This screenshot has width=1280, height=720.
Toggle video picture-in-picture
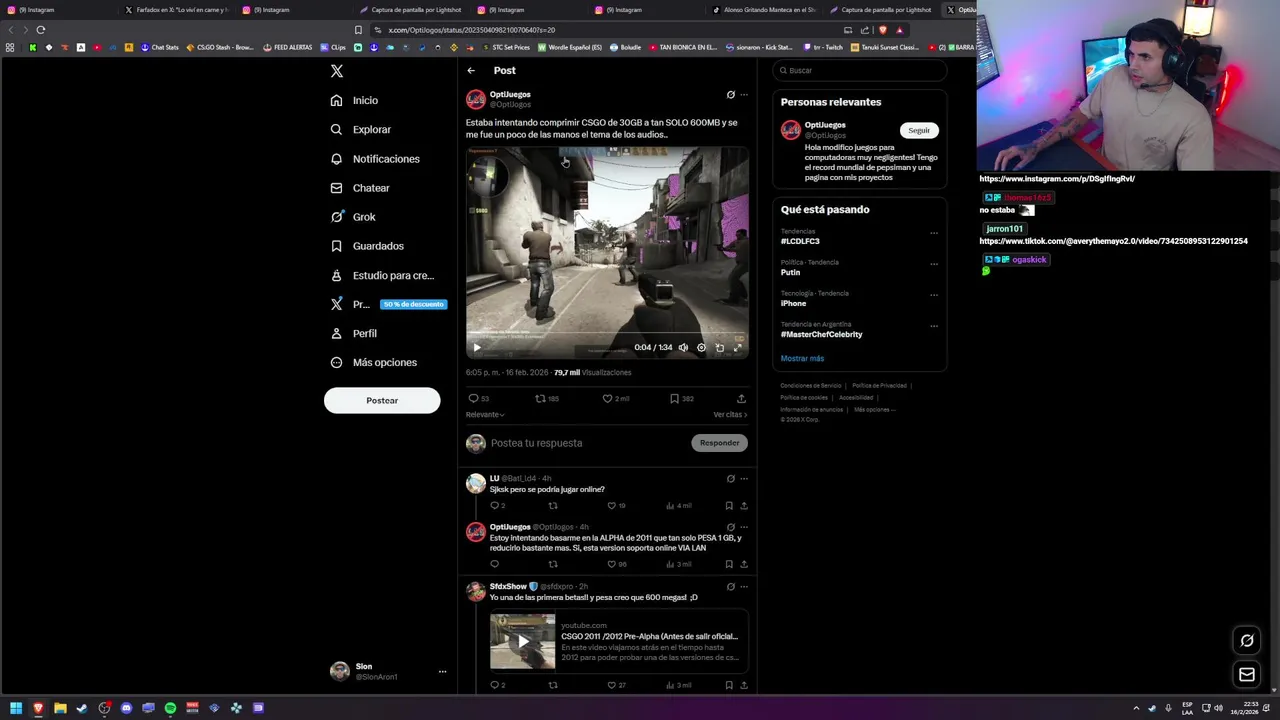(x=719, y=348)
